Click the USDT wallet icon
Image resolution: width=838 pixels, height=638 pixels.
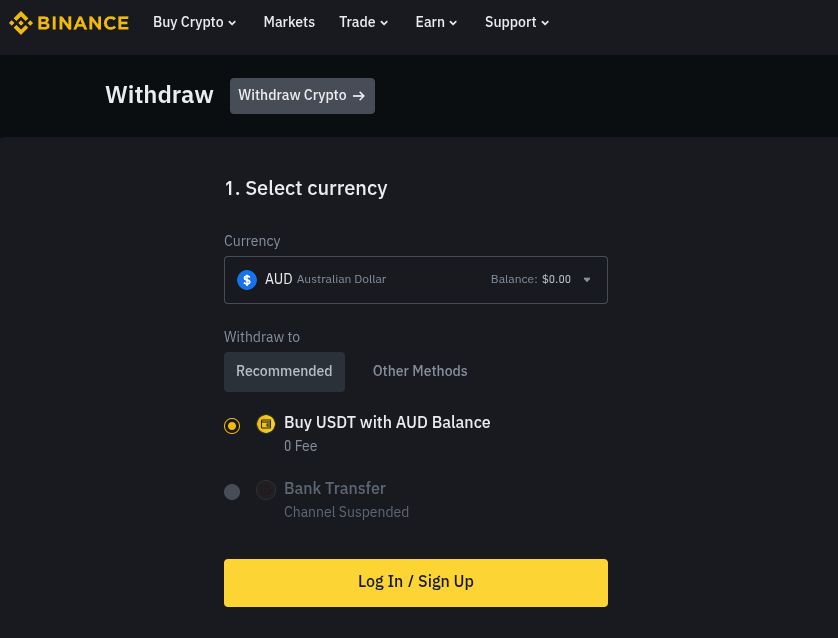coord(266,424)
